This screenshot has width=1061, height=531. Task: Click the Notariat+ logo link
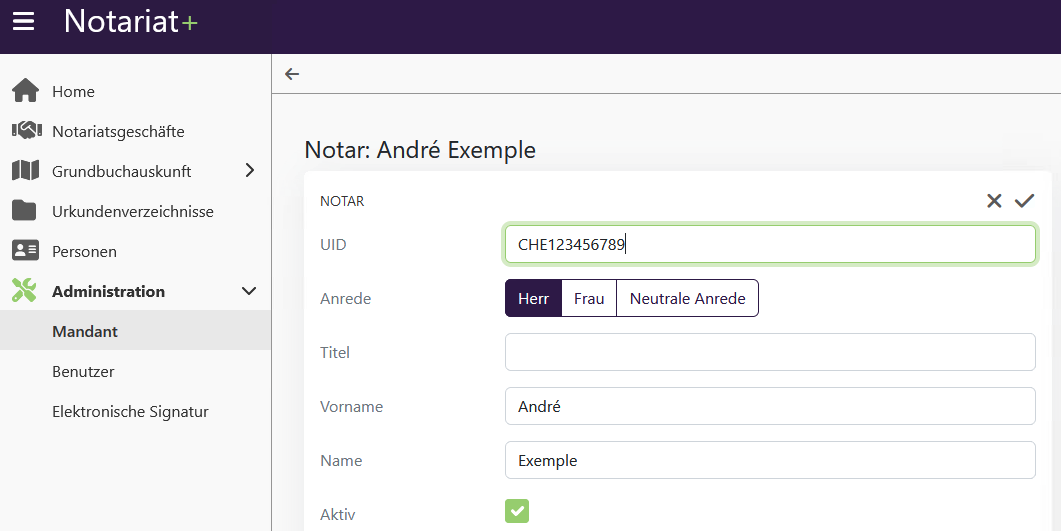tap(130, 21)
